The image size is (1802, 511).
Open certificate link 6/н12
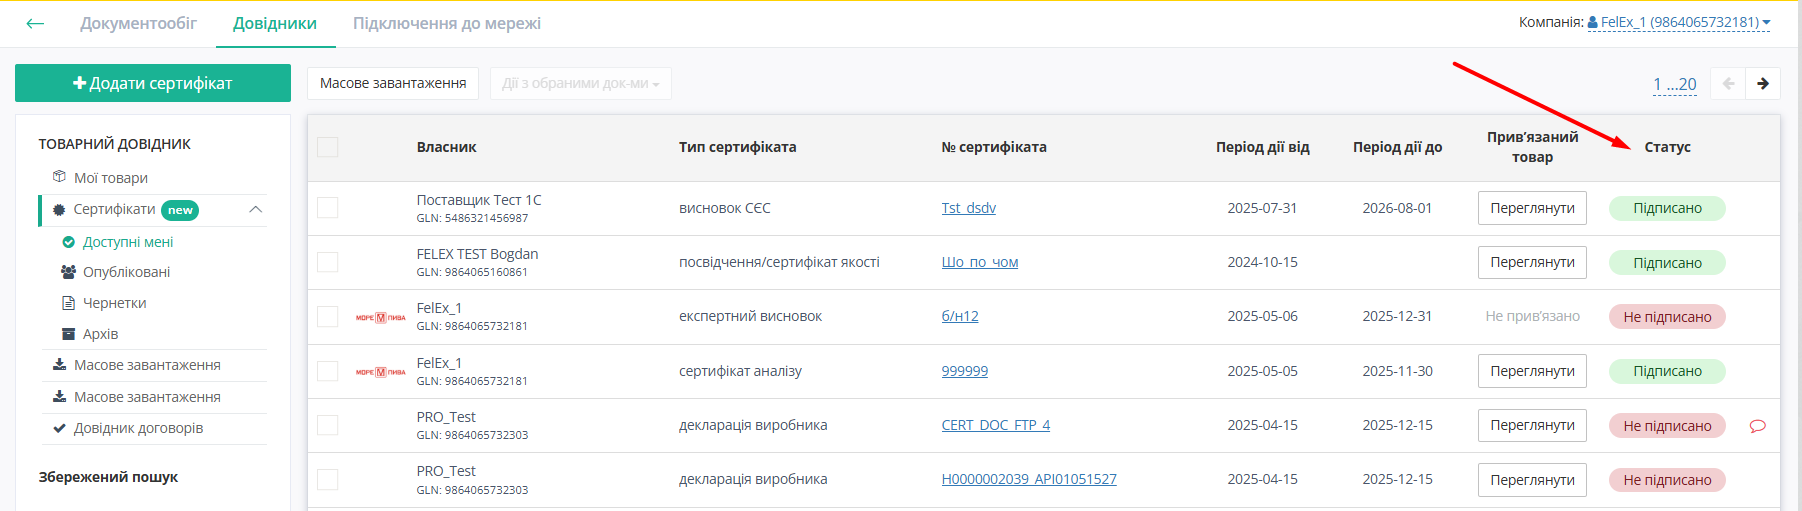960,316
